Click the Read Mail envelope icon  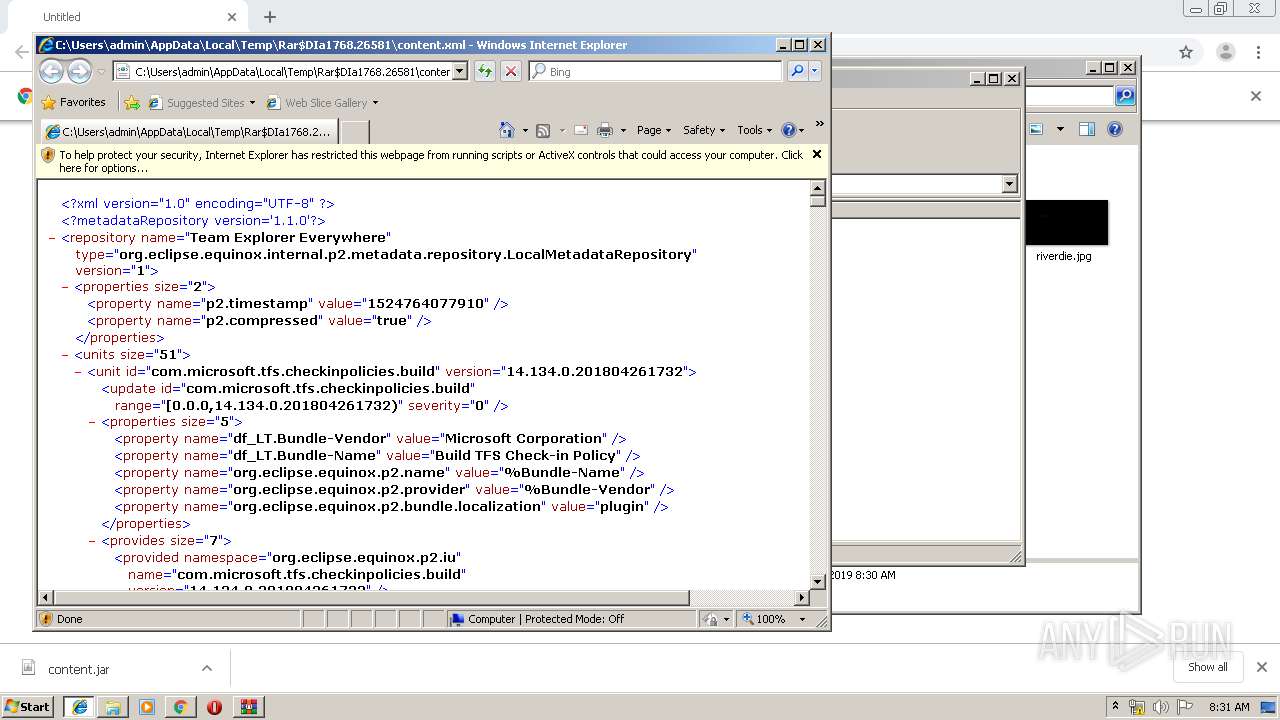(580, 130)
